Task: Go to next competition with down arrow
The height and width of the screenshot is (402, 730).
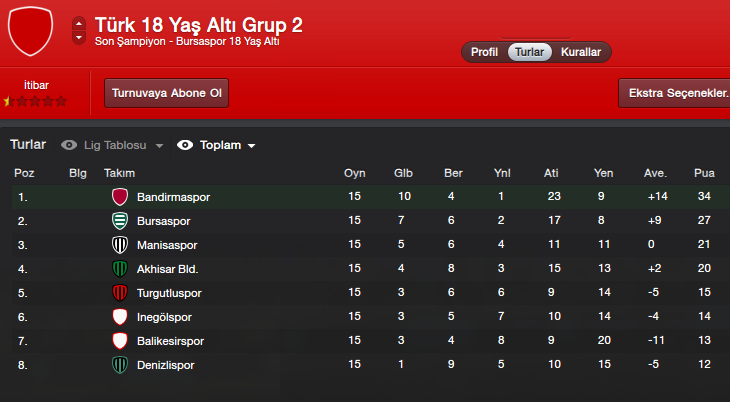Action: click(x=79, y=38)
